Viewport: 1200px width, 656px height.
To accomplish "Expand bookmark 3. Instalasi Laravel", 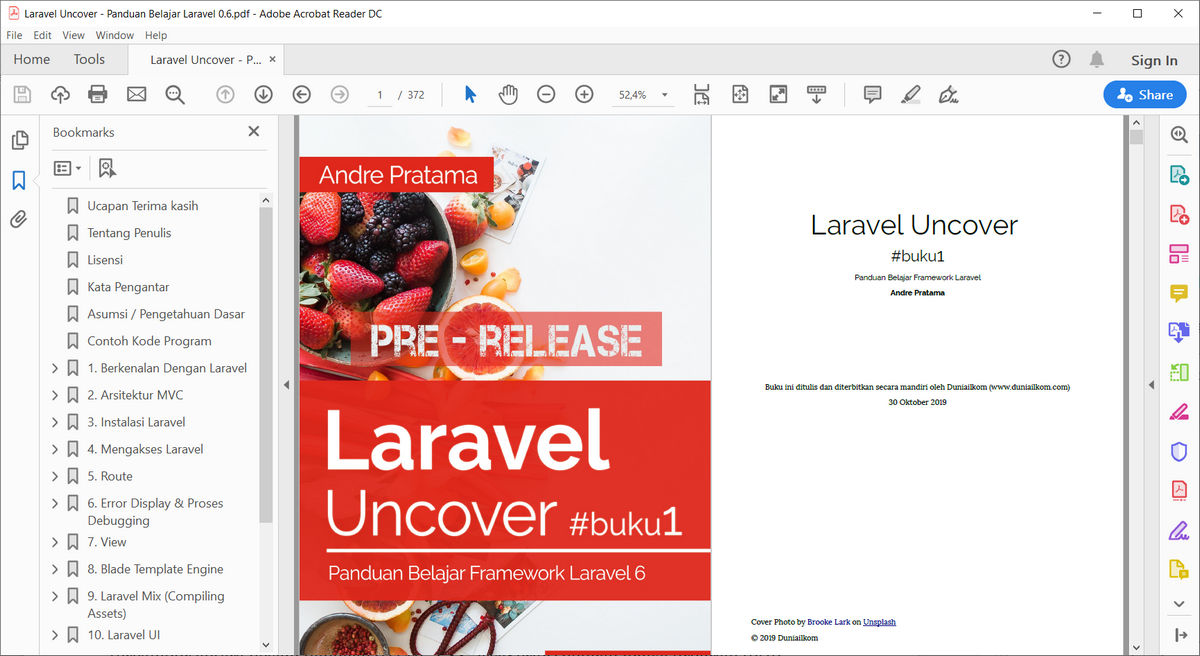I will [55, 422].
